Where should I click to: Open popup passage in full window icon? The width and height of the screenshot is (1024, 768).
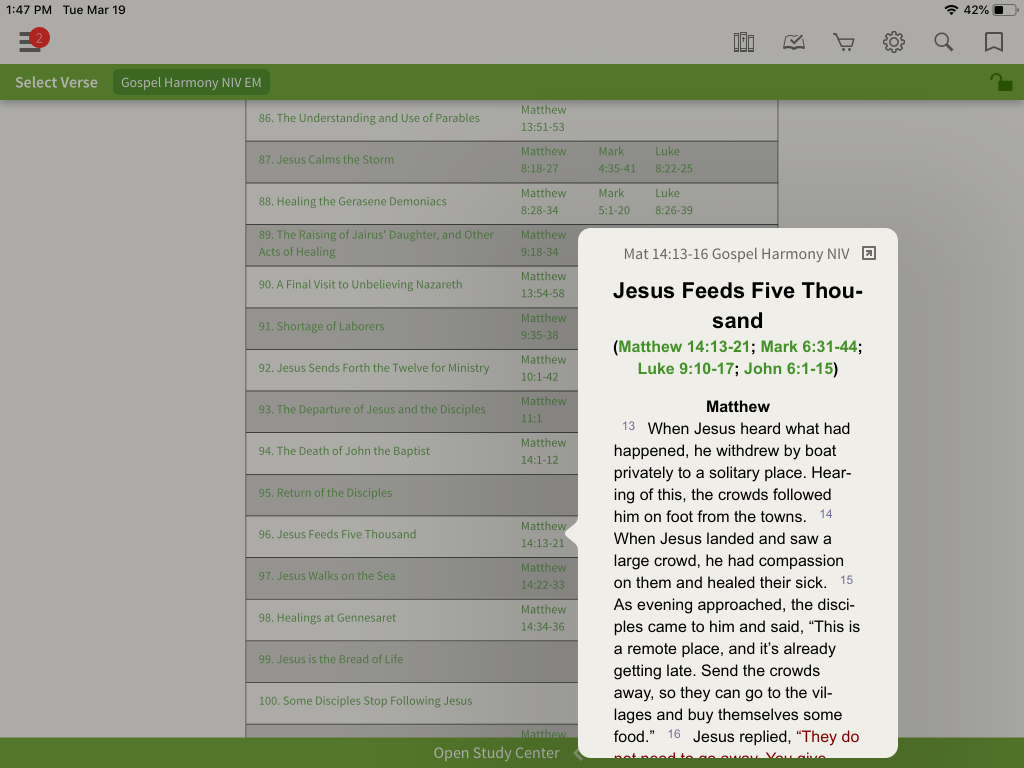(x=869, y=253)
